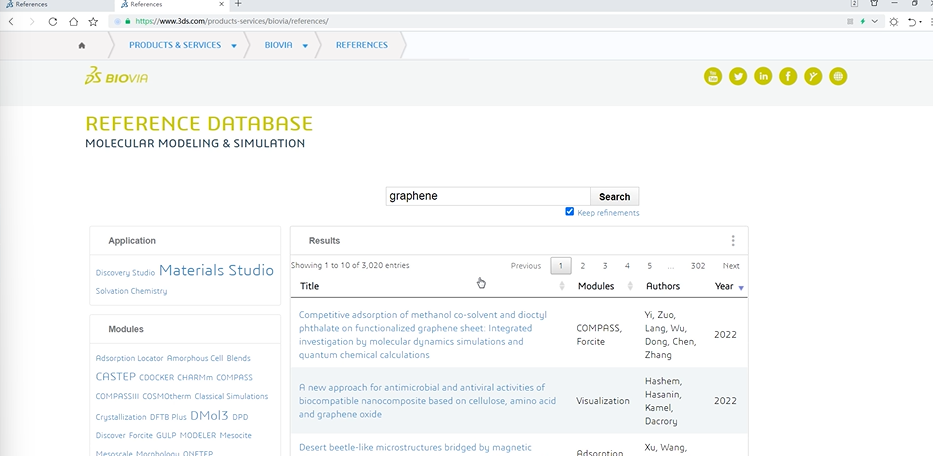Click the sun brightness icon in toolbar

[894, 21]
